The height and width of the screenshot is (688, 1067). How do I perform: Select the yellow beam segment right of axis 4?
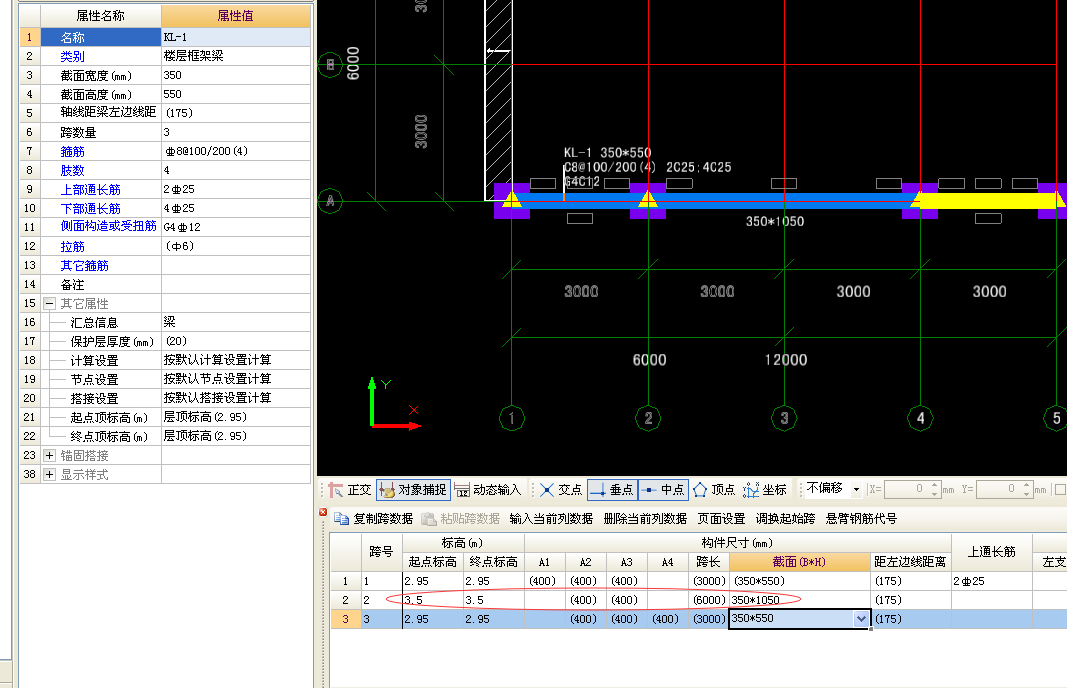coord(987,200)
